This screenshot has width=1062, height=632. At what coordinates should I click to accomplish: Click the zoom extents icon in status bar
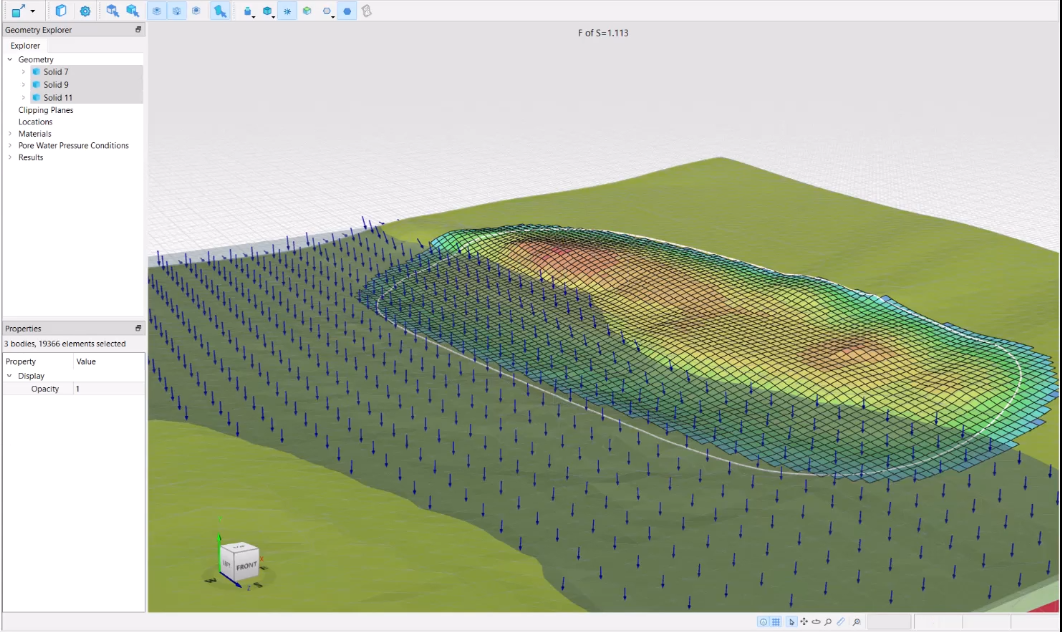857,622
